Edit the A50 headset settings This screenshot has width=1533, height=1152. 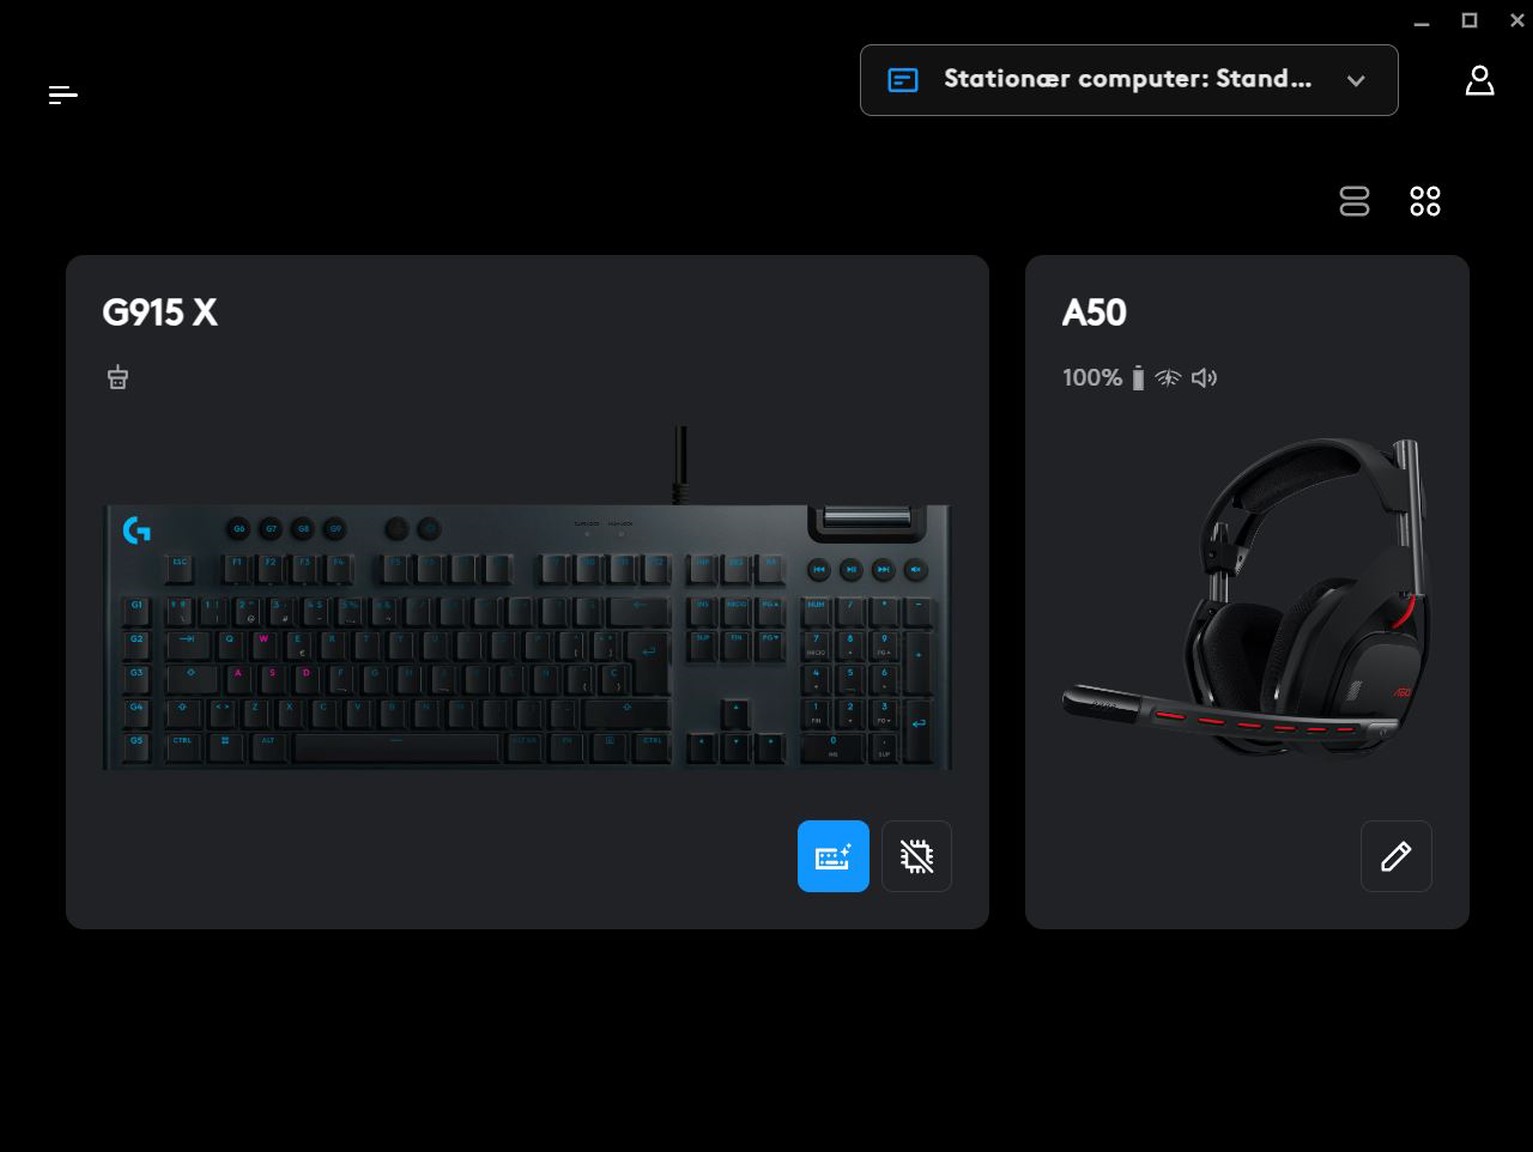tap(1396, 856)
